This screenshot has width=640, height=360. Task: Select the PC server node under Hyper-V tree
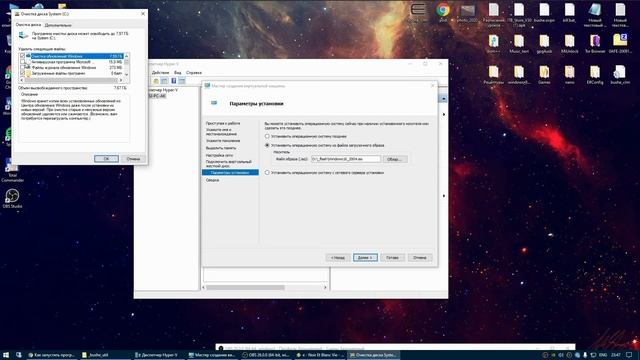[x=157, y=96]
